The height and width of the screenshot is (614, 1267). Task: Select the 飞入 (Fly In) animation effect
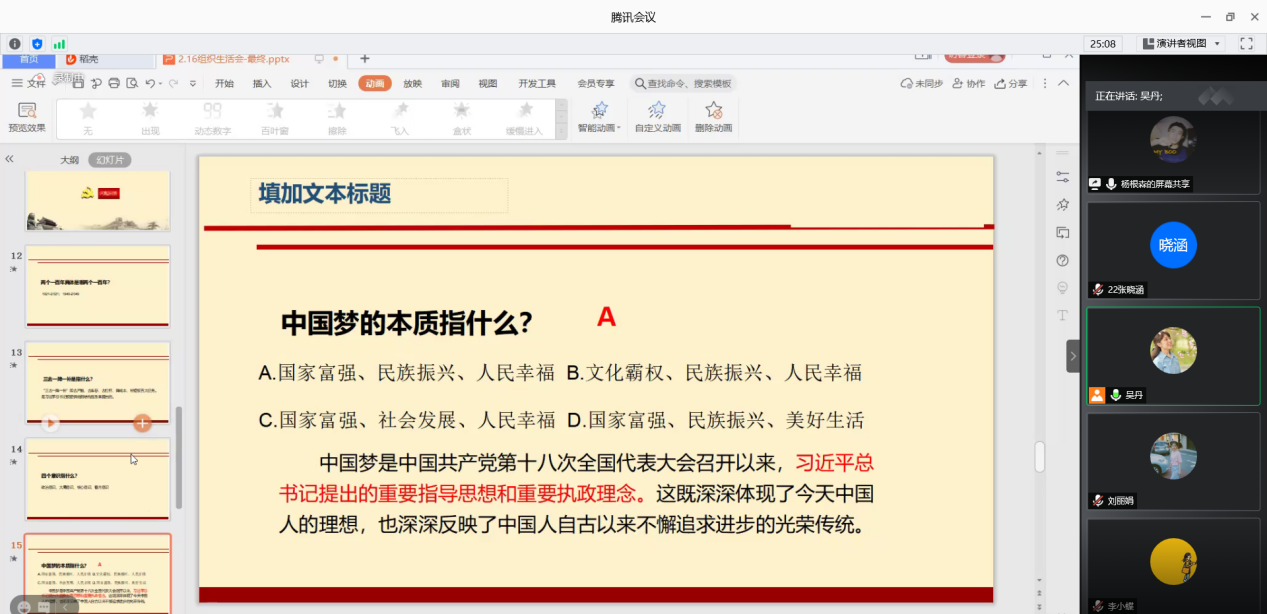coord(400,117)
